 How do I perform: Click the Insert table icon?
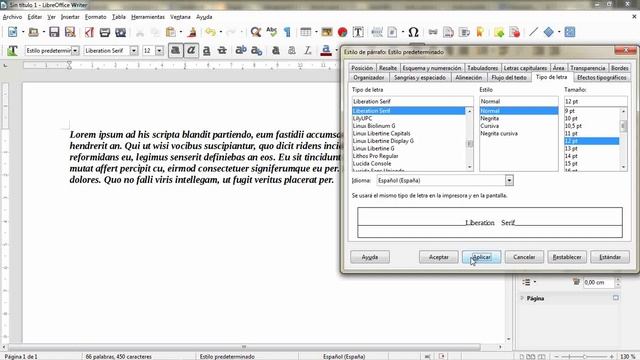pyautogui.click(x=306, y=32)
